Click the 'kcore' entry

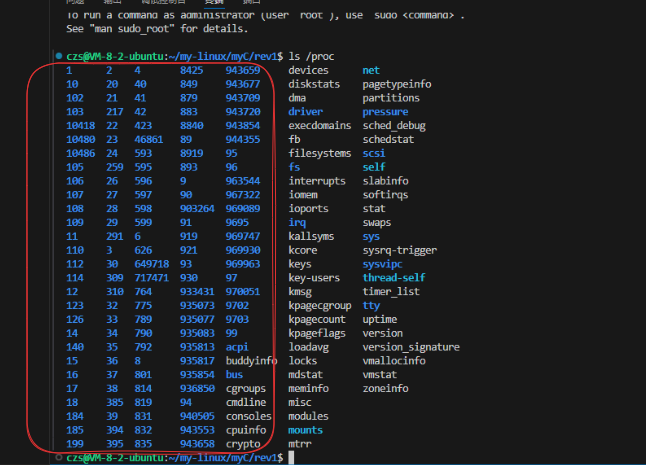pos(303,250)
